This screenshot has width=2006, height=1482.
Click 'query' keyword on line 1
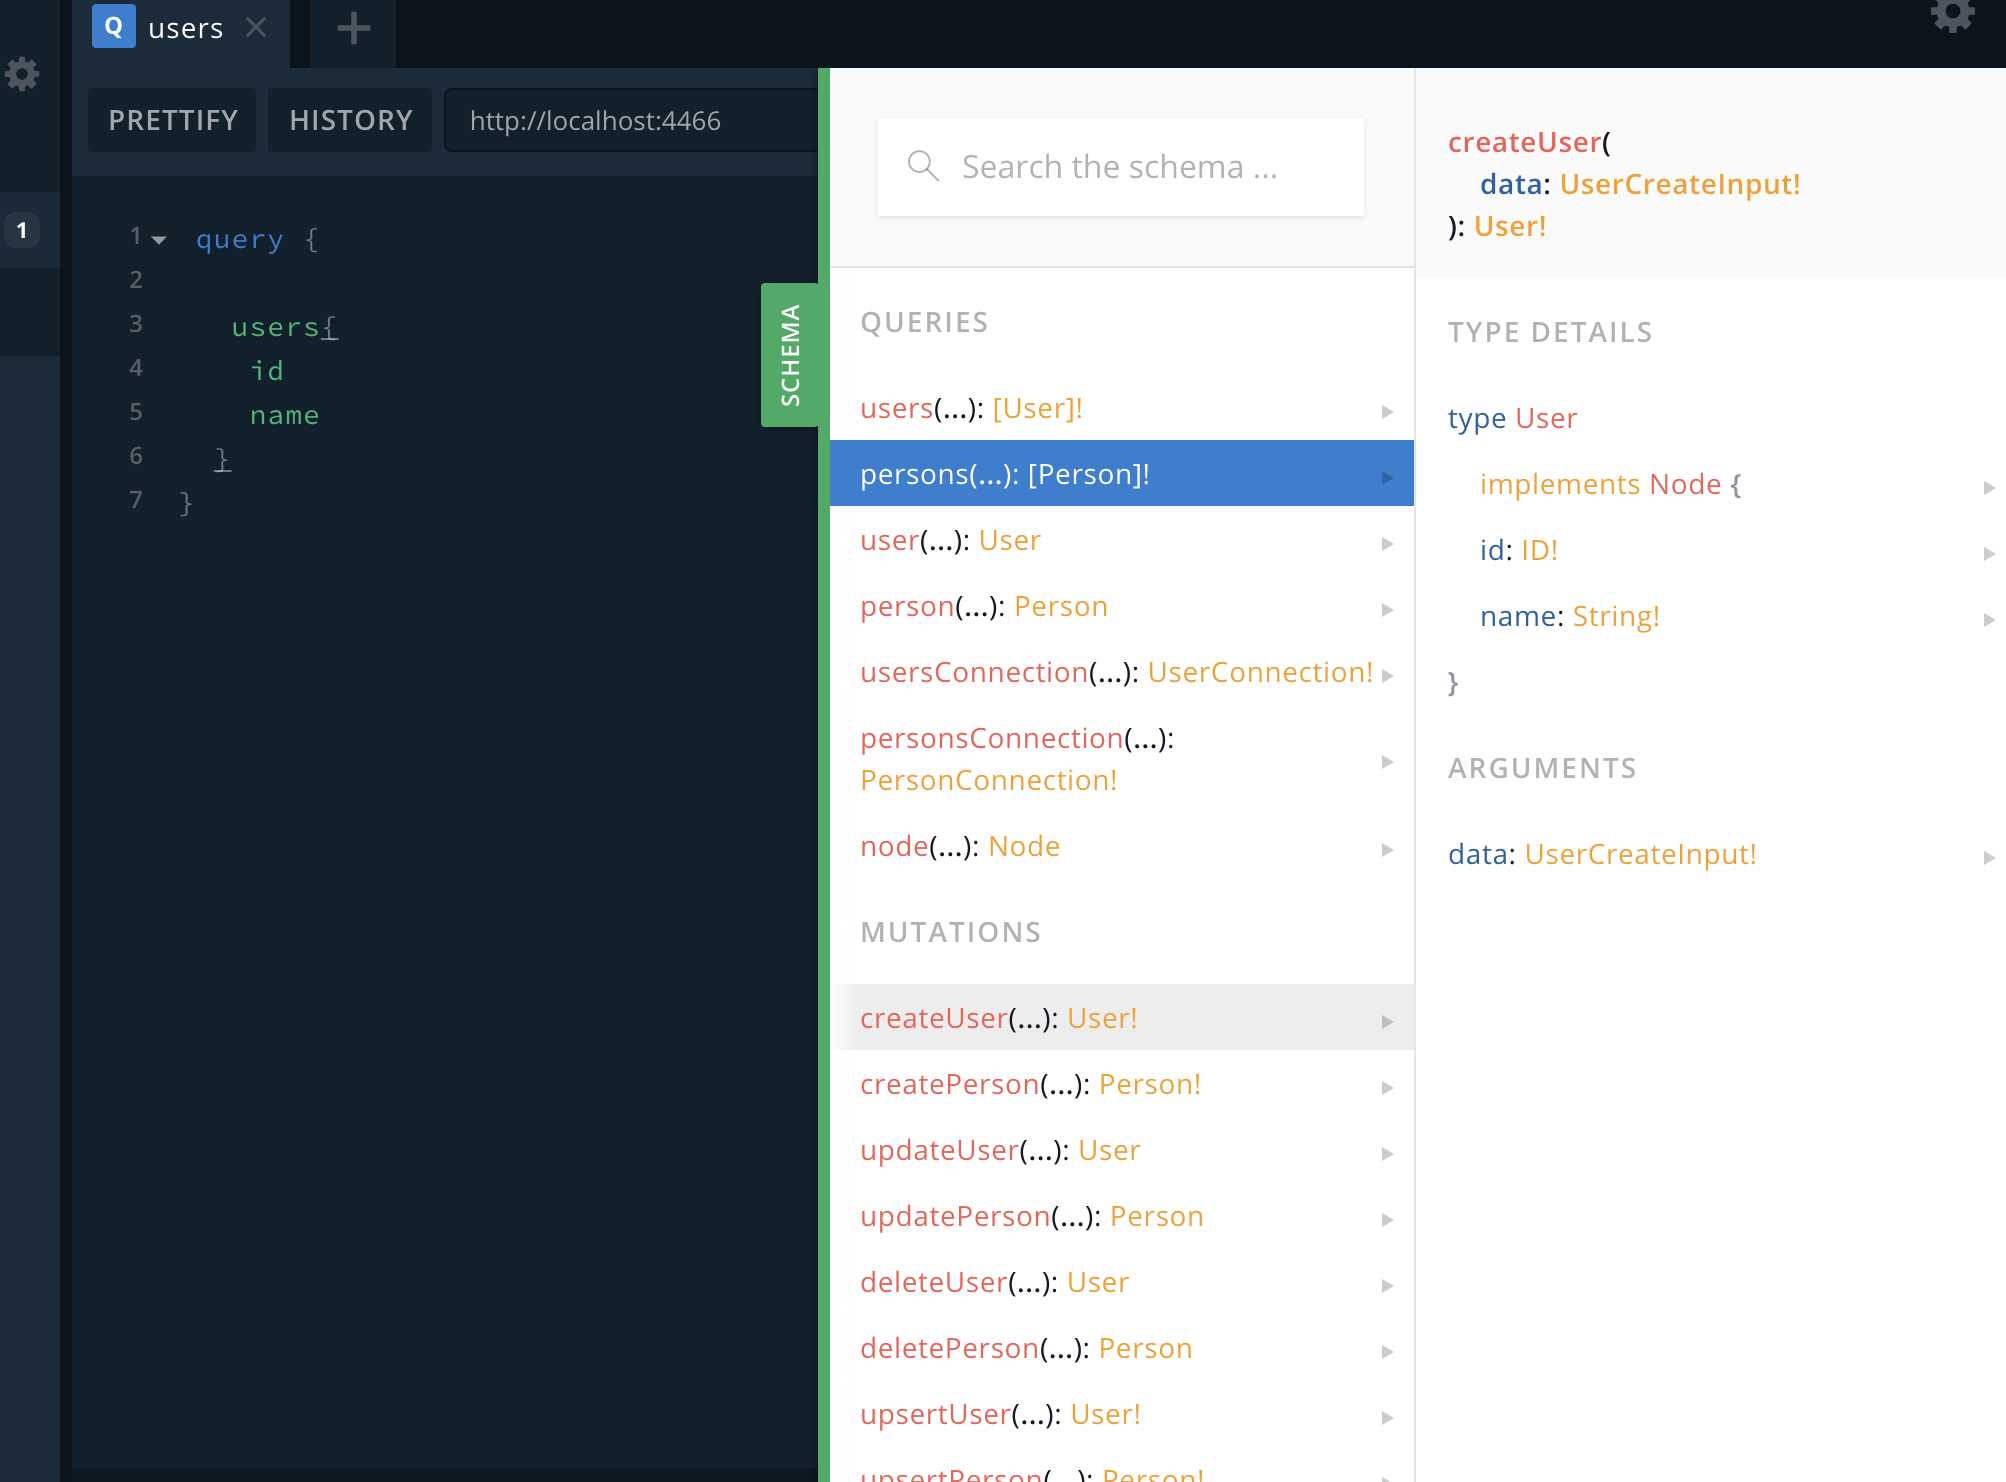coord(240,240)
